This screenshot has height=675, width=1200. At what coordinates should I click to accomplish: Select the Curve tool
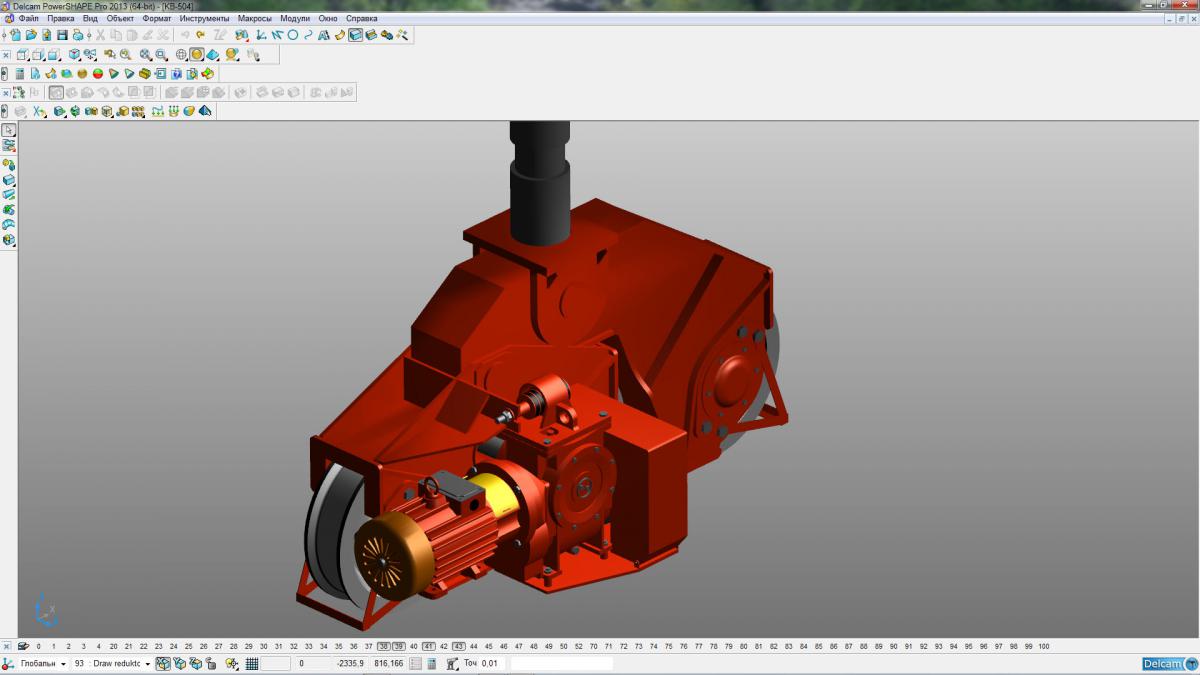coord(308,34)
